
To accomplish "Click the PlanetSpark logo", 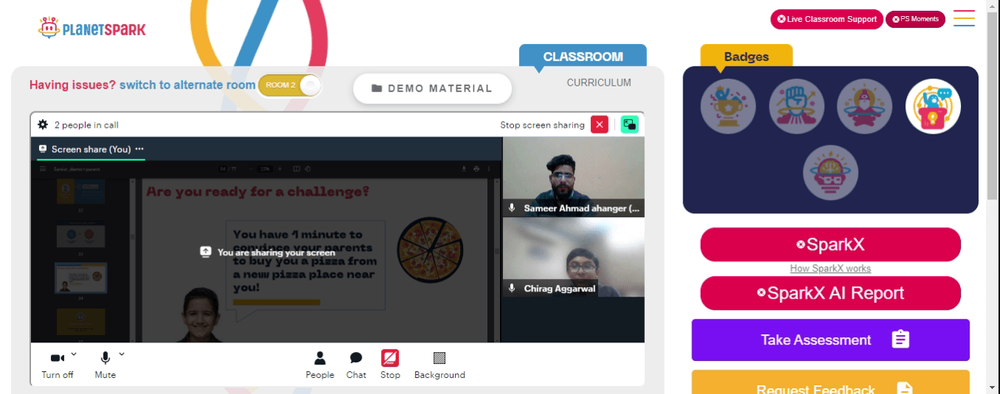I will pyautogui.click(x=92, y=28).
